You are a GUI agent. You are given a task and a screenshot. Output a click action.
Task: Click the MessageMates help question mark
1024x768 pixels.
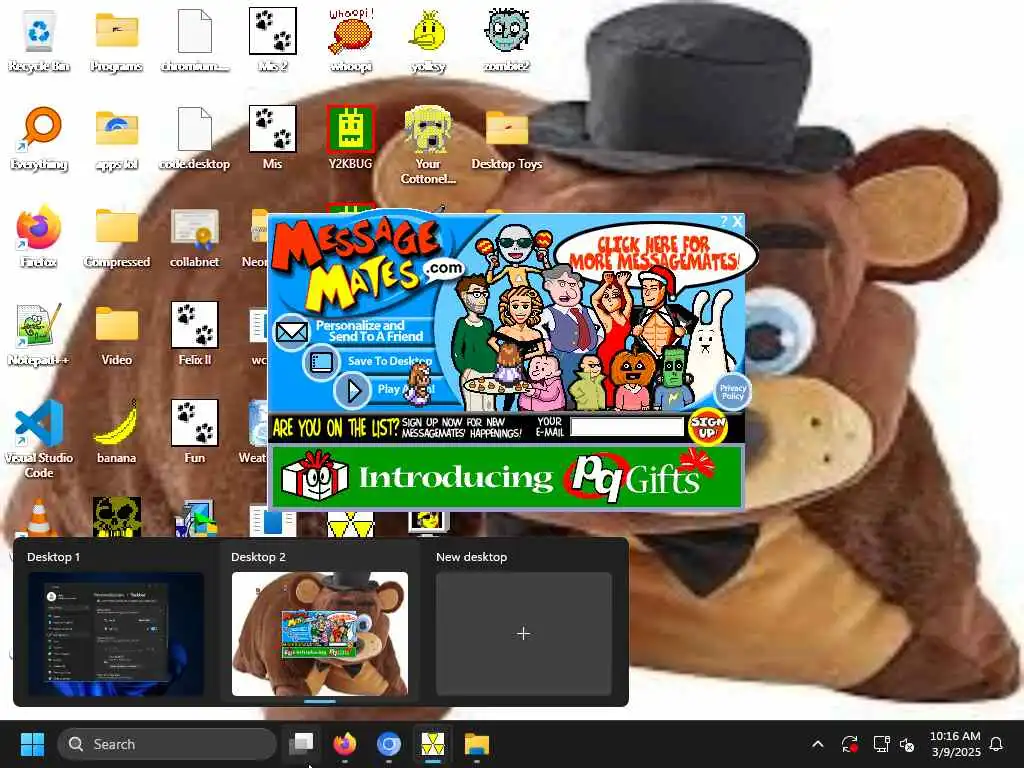coord(724,221)
